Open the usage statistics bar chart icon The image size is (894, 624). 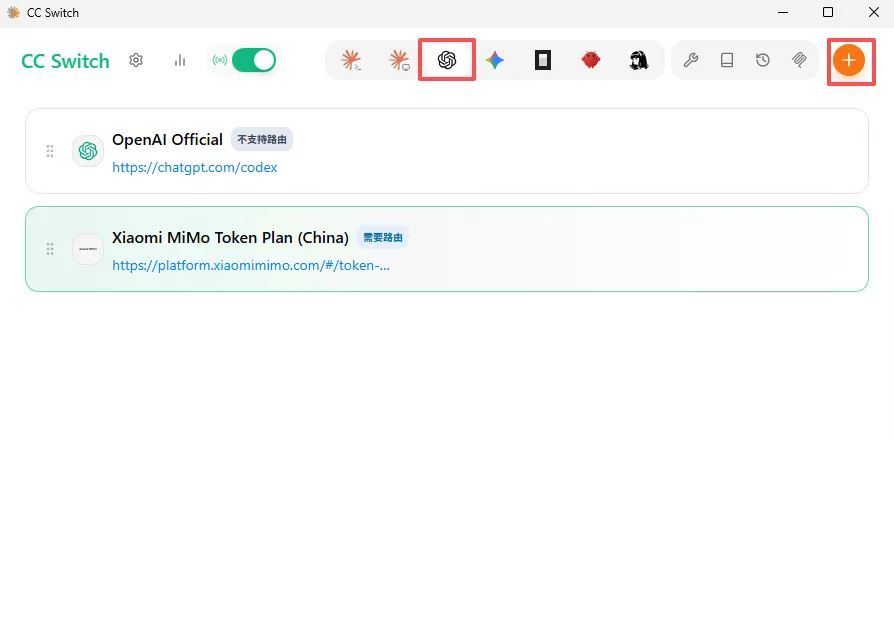180,60
